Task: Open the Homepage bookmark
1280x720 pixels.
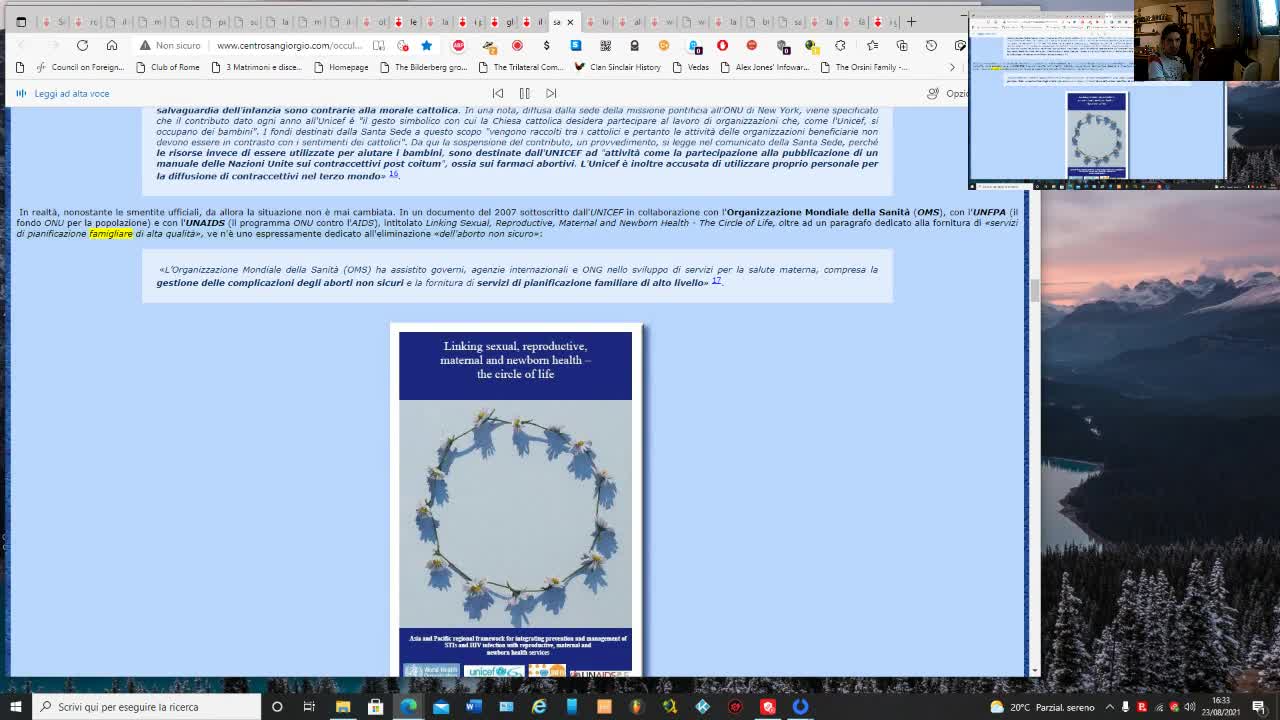Action: pos(340,67)
